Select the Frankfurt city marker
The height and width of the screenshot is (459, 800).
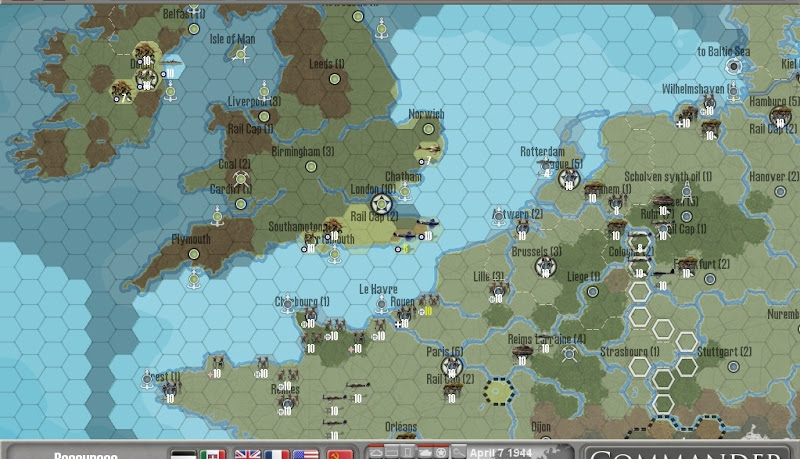710,278
